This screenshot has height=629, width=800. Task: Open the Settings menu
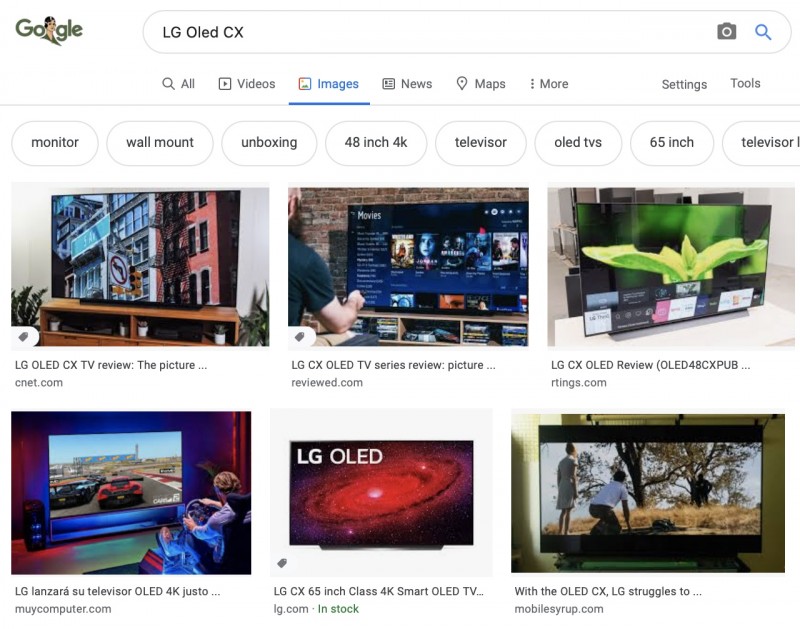pos(684,84)
